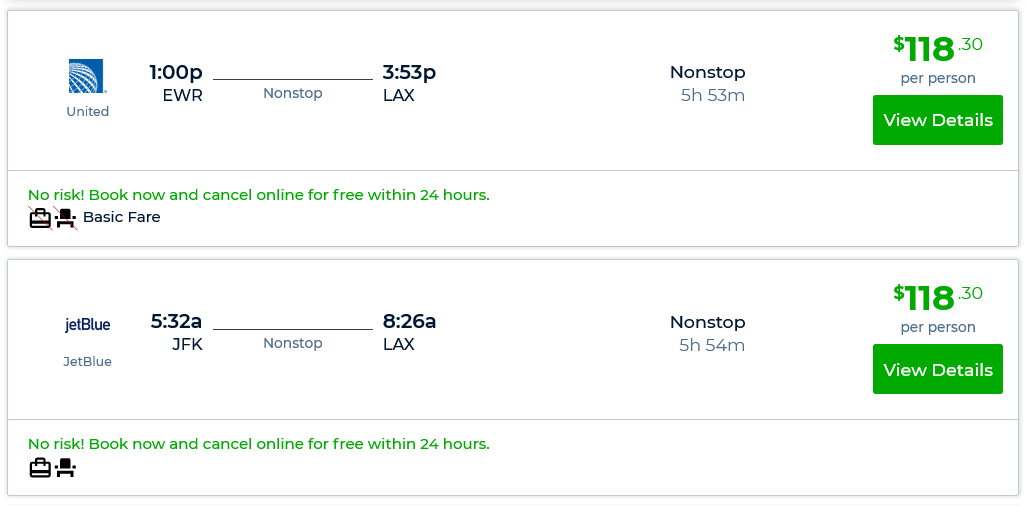Click the EWR airport code

point(183,96)
